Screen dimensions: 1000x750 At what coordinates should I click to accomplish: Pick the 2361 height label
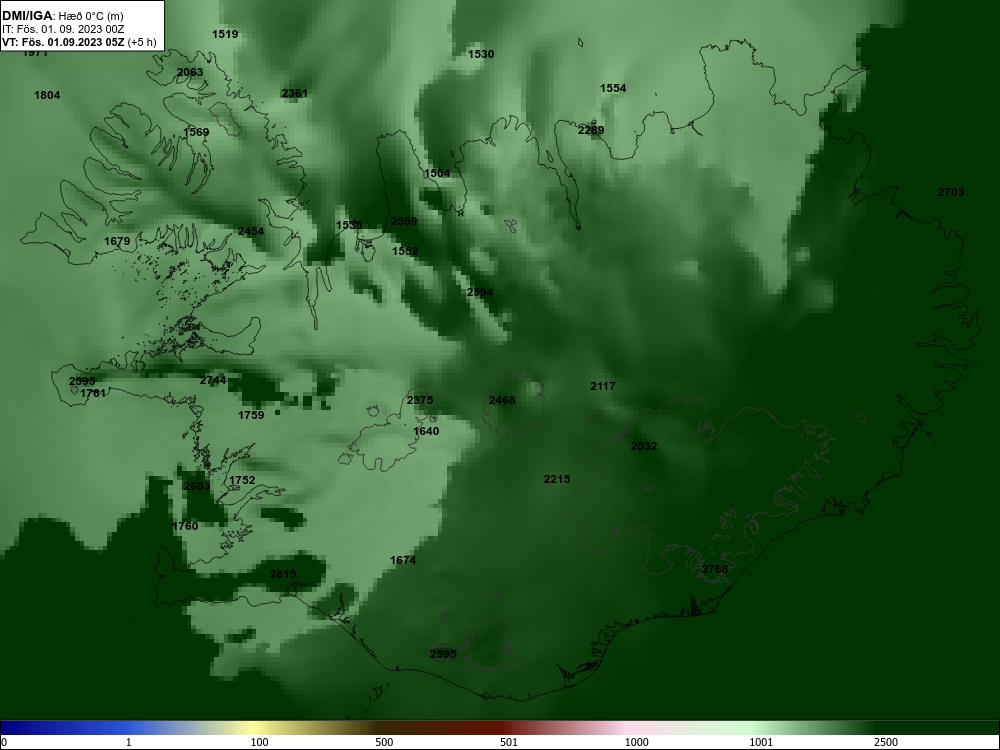295,93
